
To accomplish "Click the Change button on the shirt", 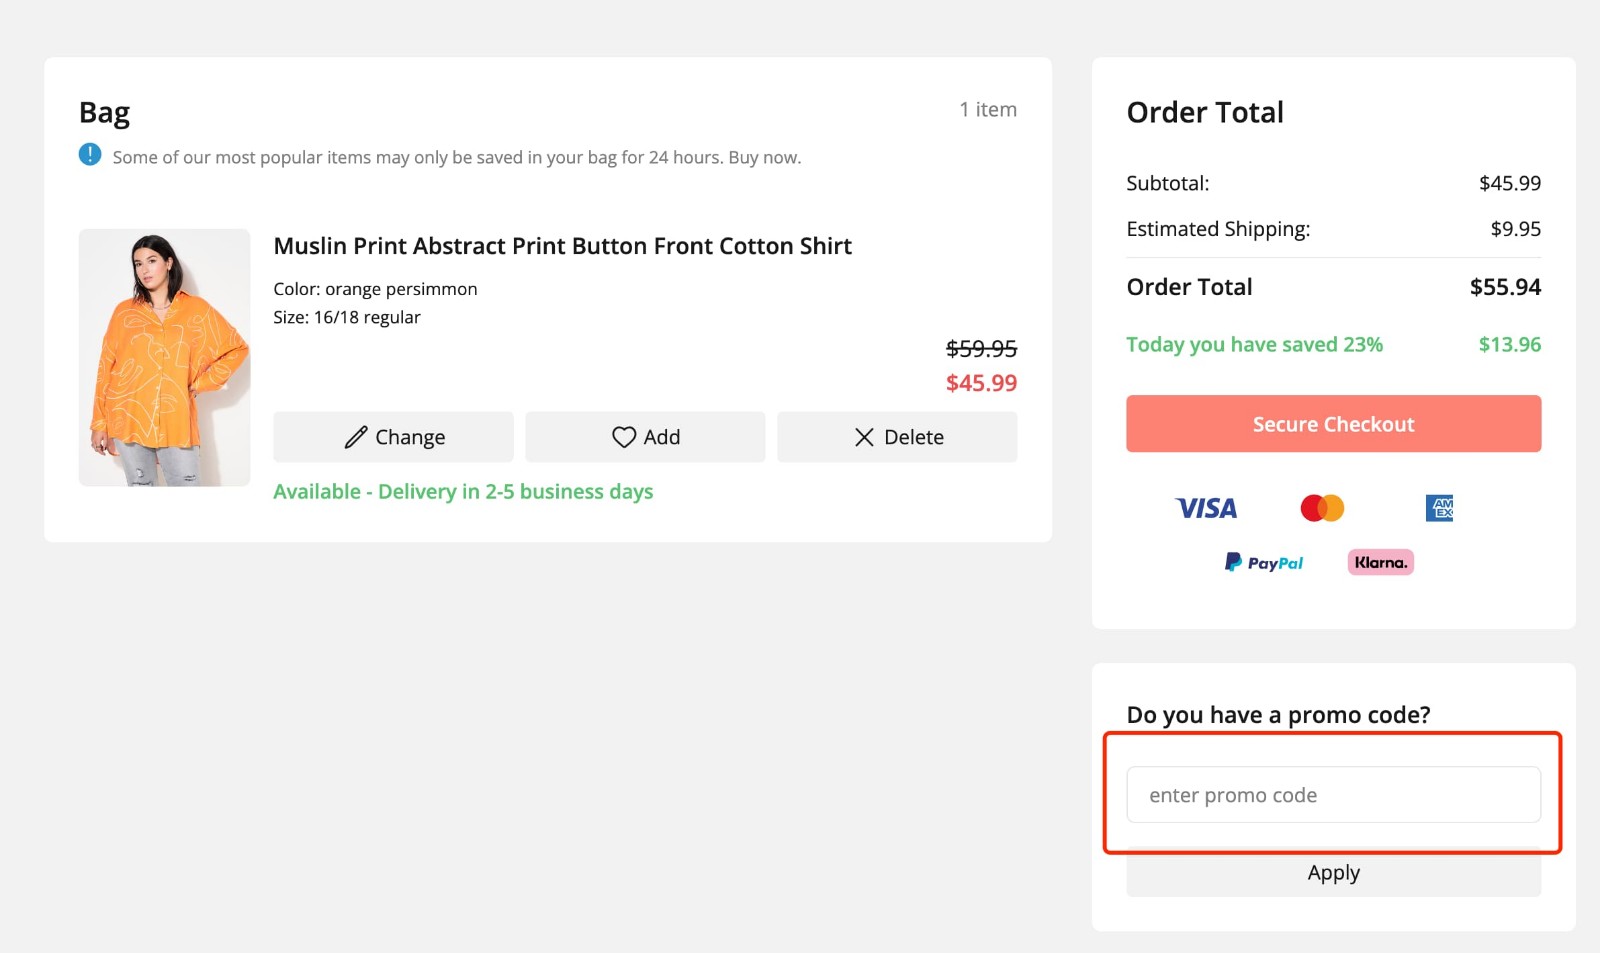I will (x=393, y=437).
